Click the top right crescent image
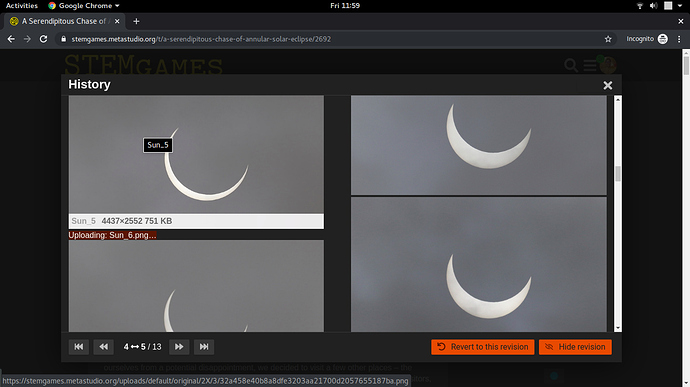The height and width of the screenshot is (387, 690). [x=479, y=145]
